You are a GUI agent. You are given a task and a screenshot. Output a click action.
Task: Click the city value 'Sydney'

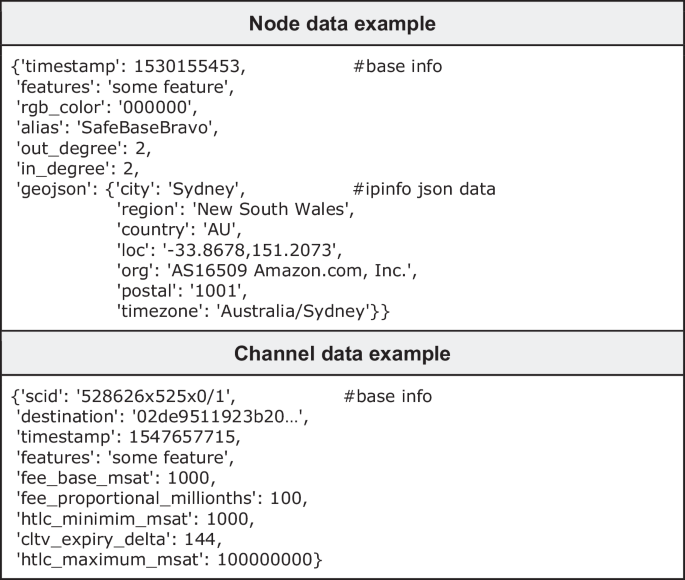point(206,189)
